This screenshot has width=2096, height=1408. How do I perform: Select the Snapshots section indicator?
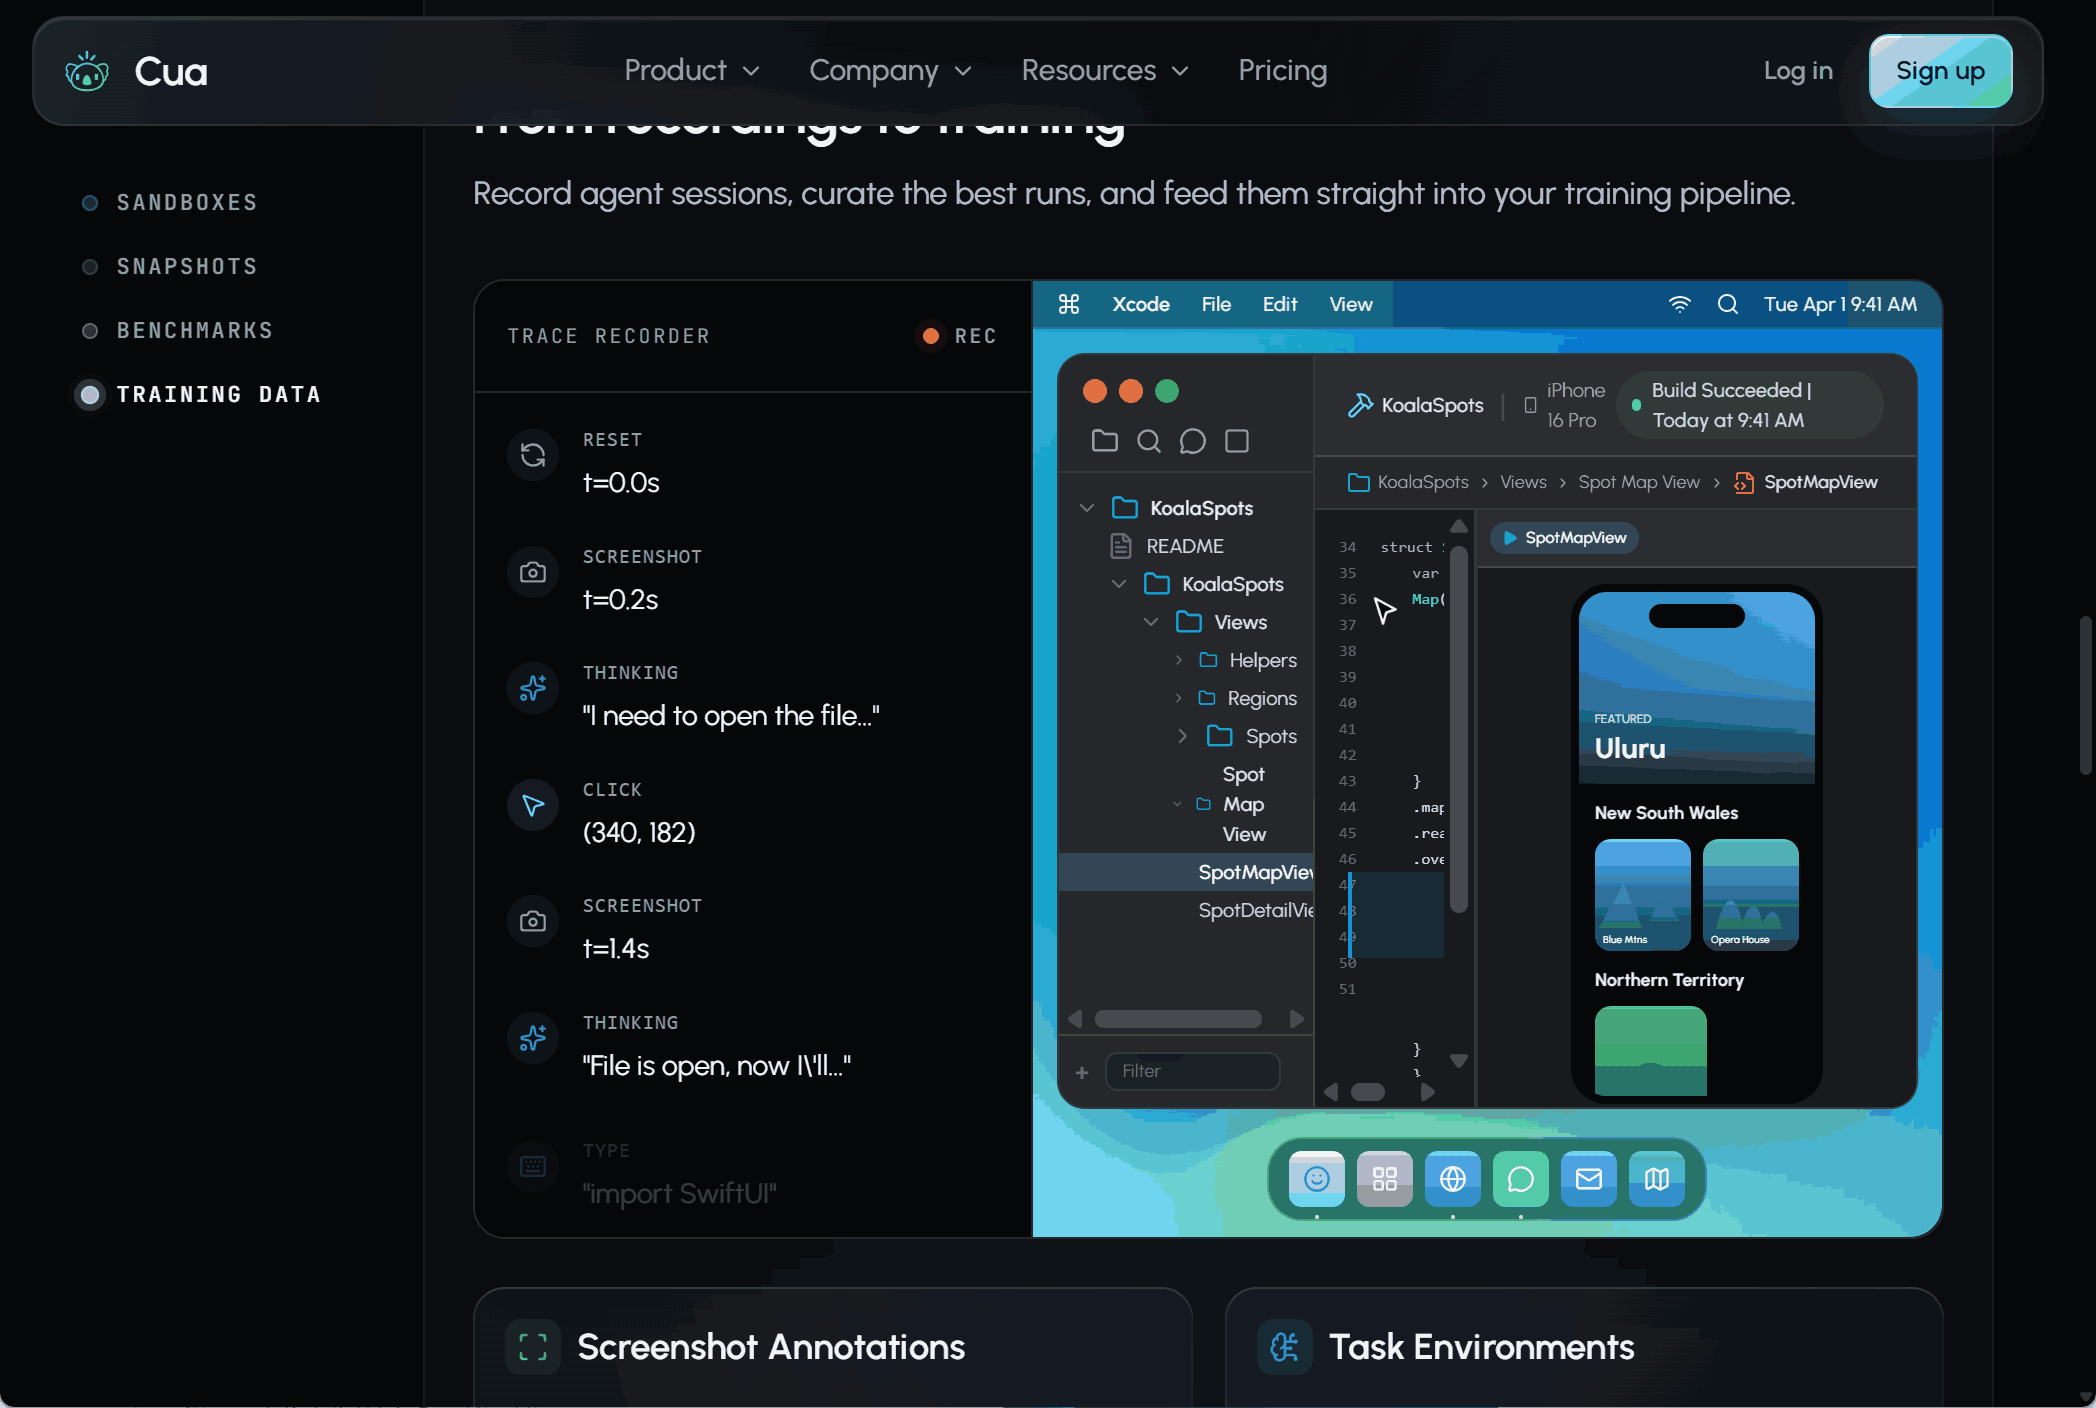90,267
